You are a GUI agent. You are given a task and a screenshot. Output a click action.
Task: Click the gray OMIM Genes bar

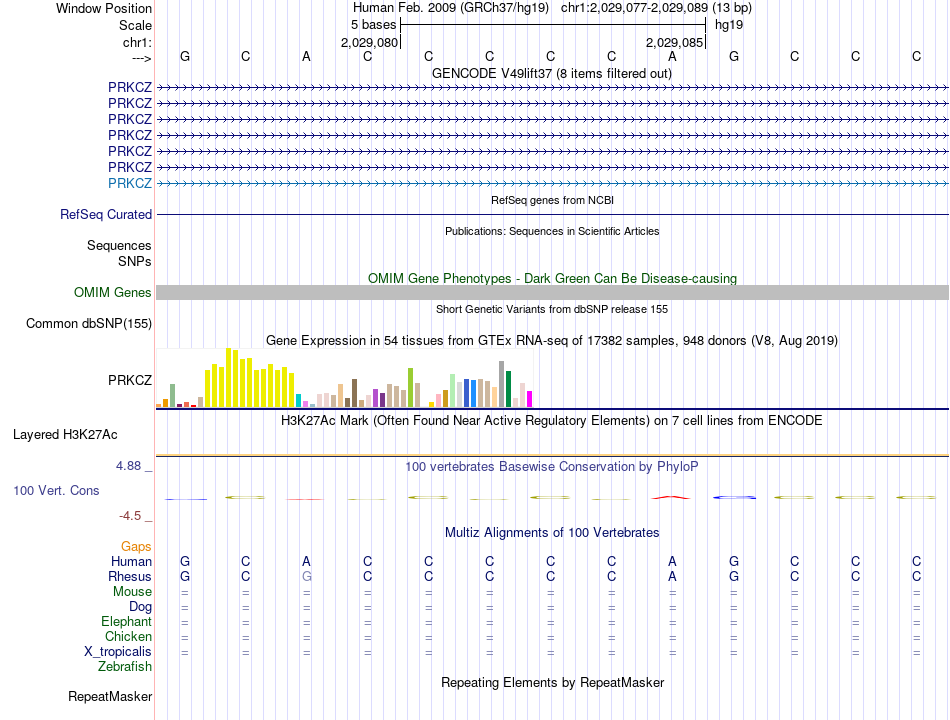pos(552,293)
